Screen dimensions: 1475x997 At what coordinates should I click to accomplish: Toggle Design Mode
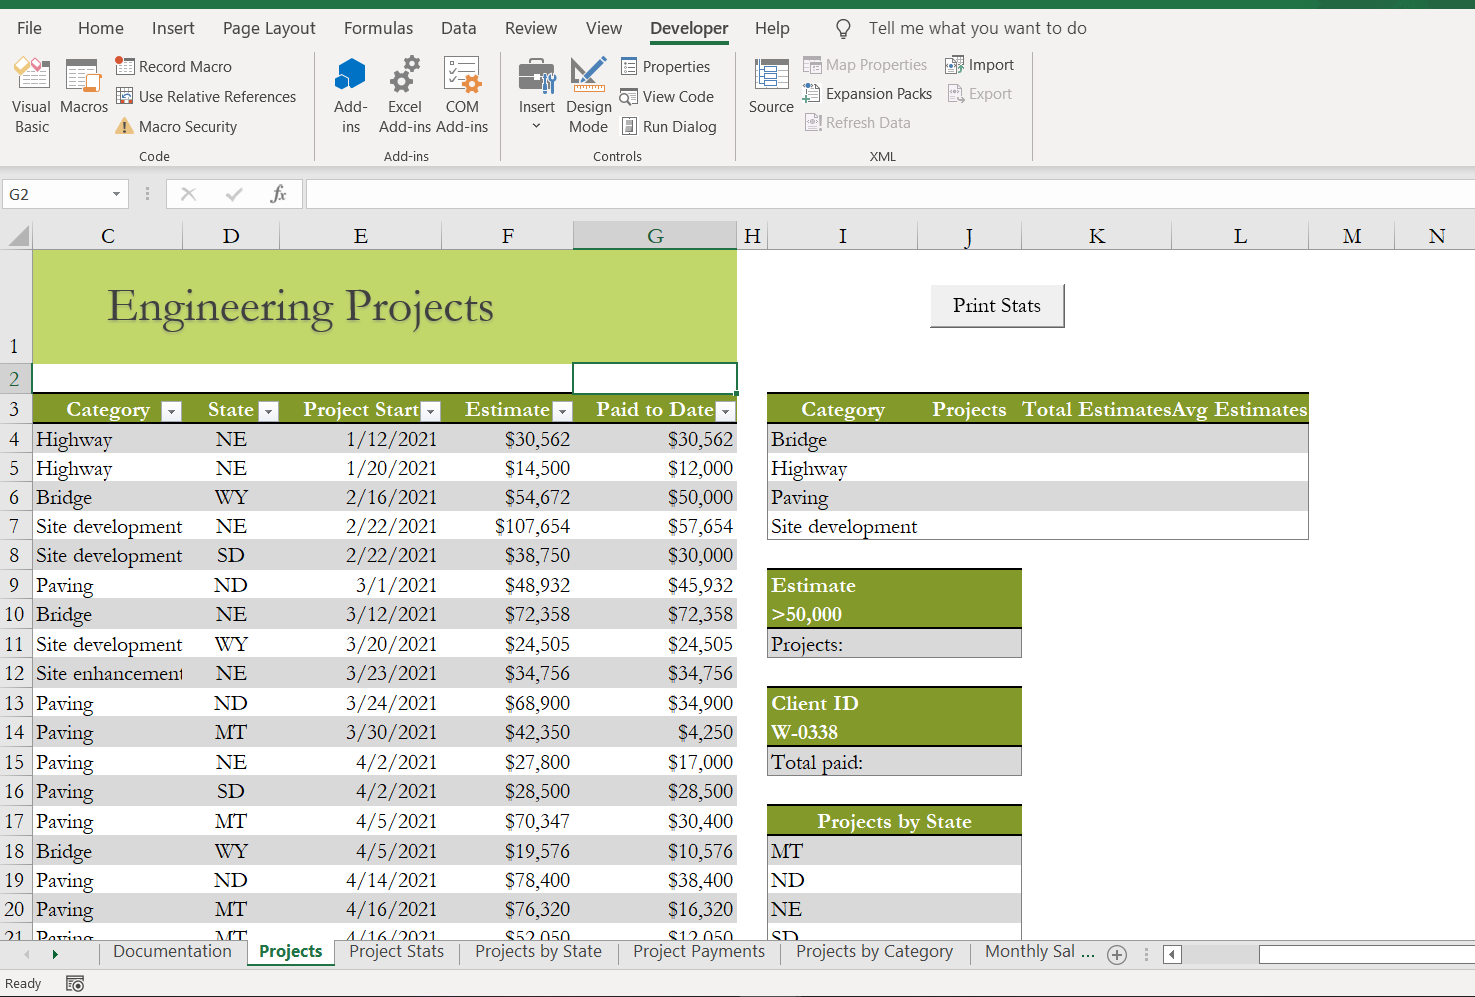tap(589, 95)
